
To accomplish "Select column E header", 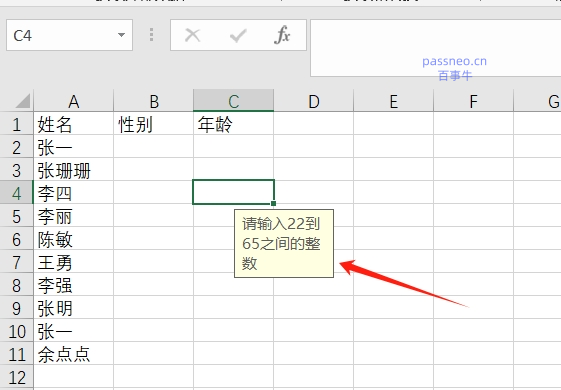I will pyautogui.click(x=394, y=101).
